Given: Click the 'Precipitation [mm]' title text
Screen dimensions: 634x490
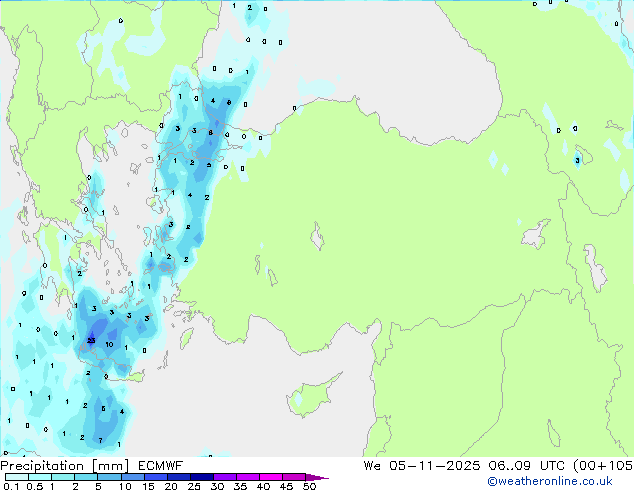Looking at the screenshot, I should click(65, 466).
